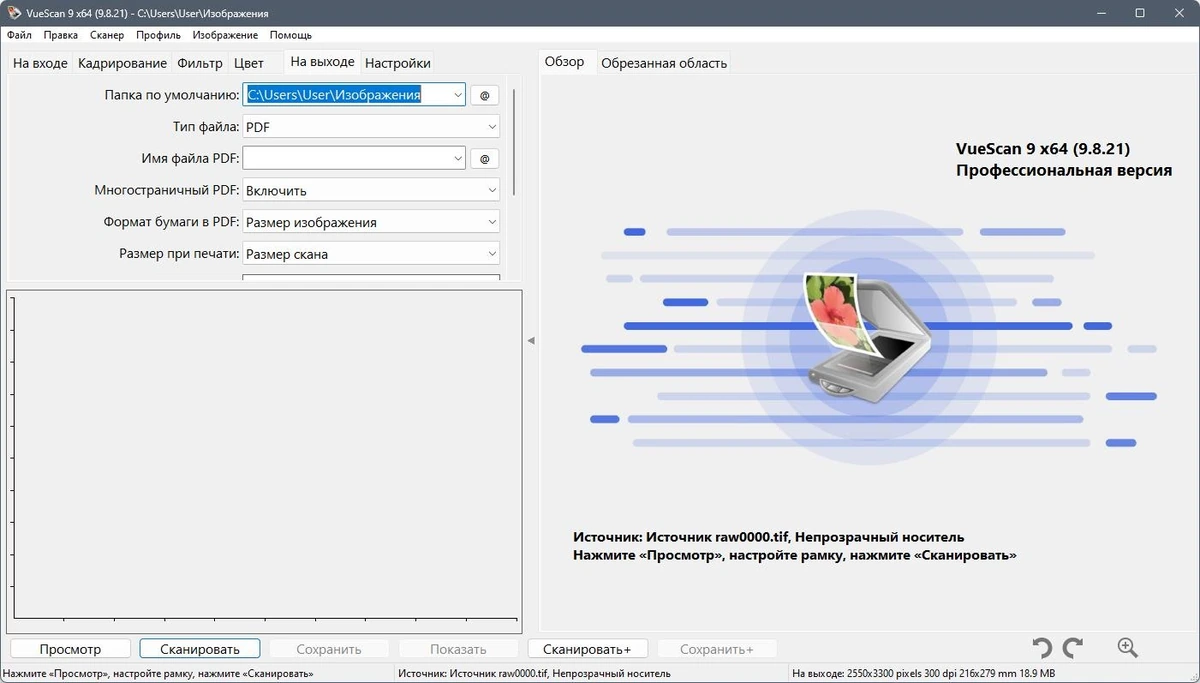Open the Профиль menu
The width and height of the screenshot is (1200, 683).
tap(159, 35)
